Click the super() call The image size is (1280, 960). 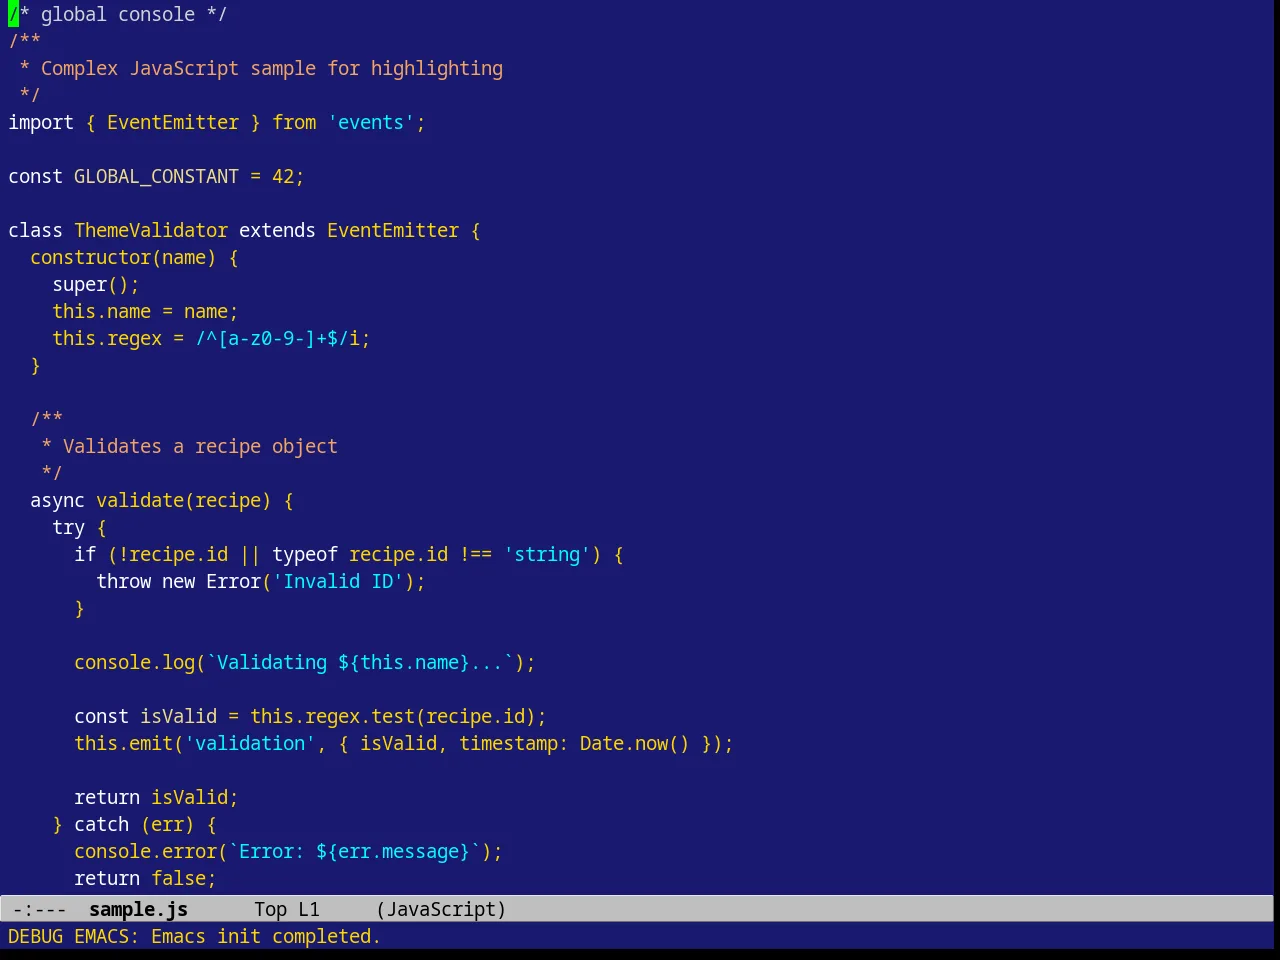[90, 284]
